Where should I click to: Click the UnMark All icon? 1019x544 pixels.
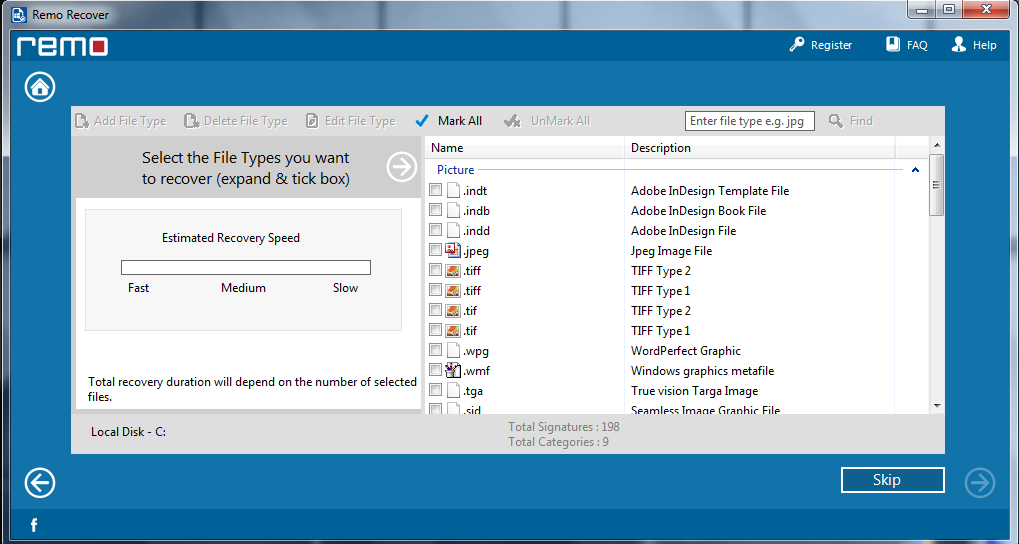pos(512,121)
